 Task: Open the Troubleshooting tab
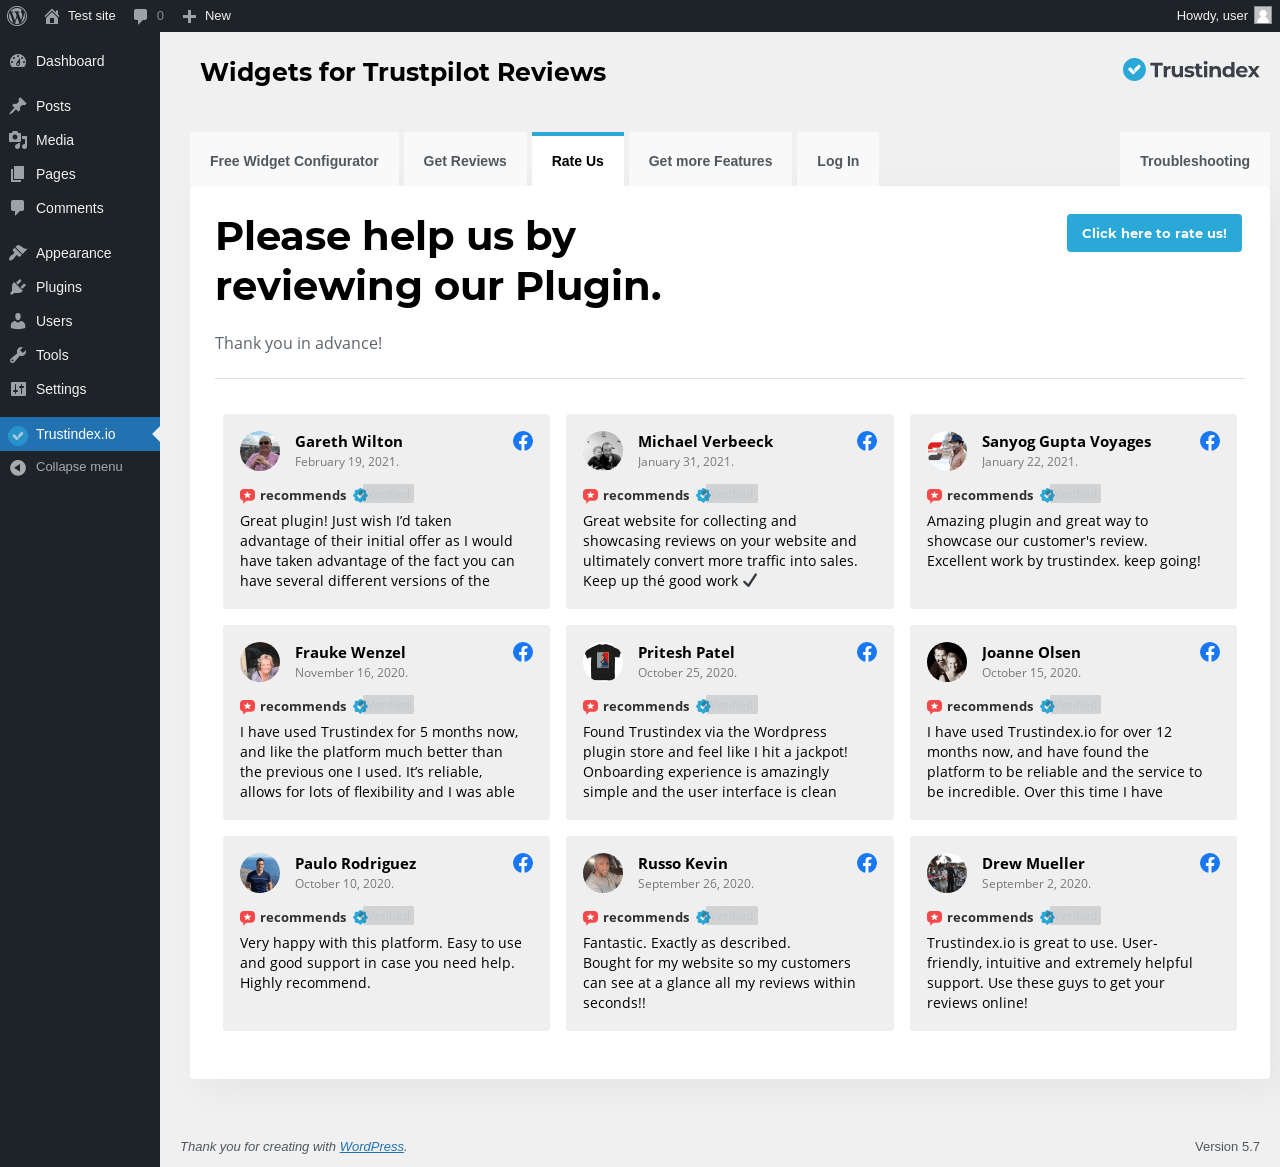1194,161
